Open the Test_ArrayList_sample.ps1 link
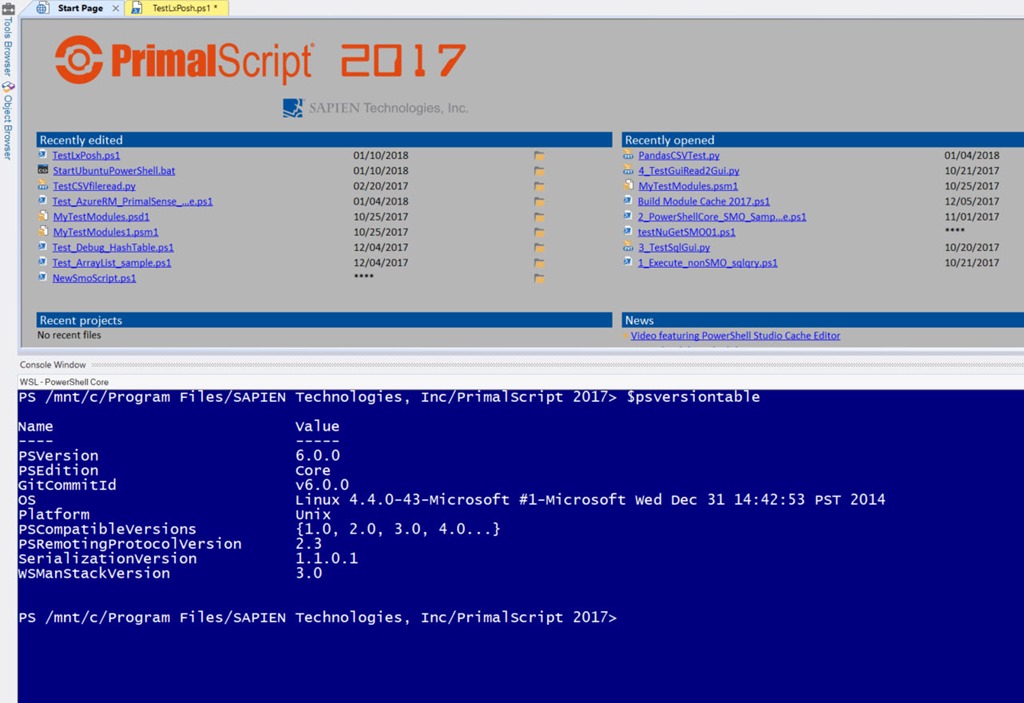Screen dimensions: 1024x703 112,263
